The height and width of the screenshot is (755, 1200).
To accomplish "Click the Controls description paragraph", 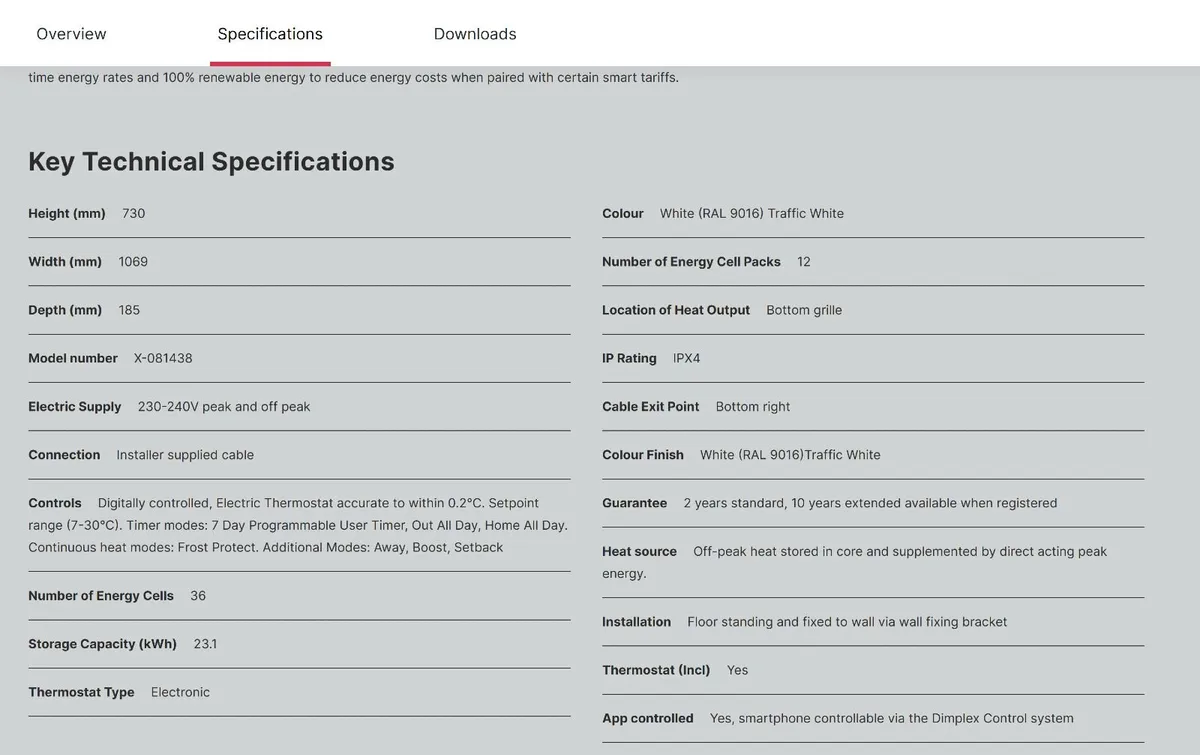I will coord(299,525).
